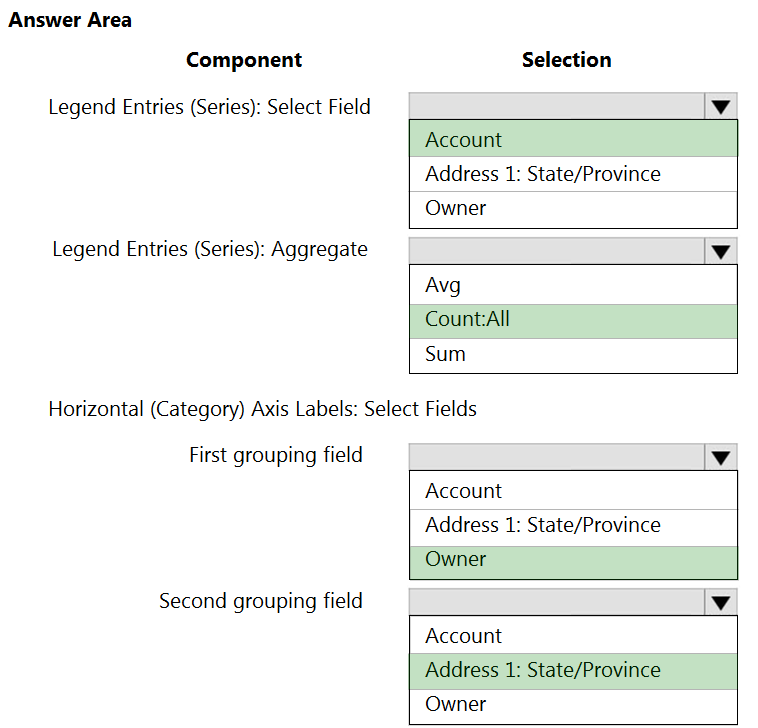The width and height of the screenshot is (758, 728).
Task: Choose Address 1: State/Province as First grouping field
Action: point(572,525)
